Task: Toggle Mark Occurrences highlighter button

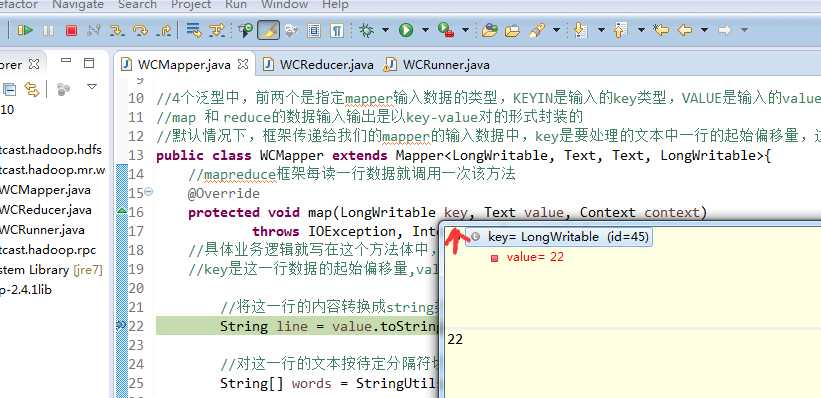Action: (268, 30)
